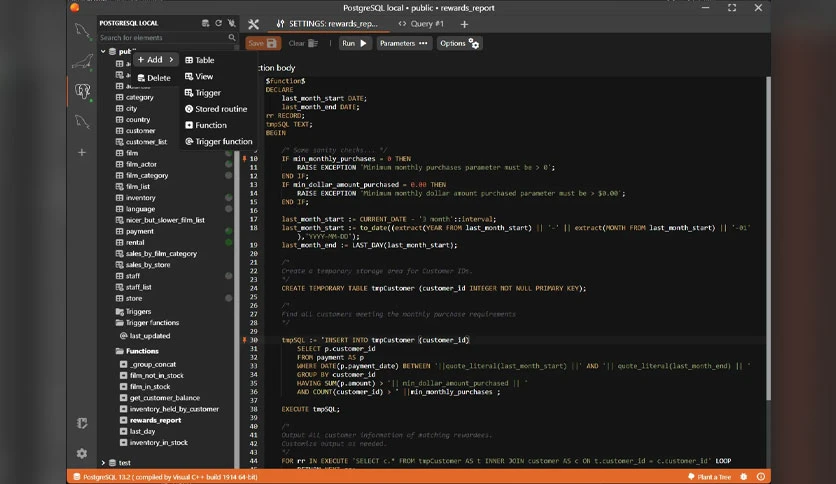The width and height of the screenshot is (836, 484).
Task: Select the inventory table
Action: 136,198
